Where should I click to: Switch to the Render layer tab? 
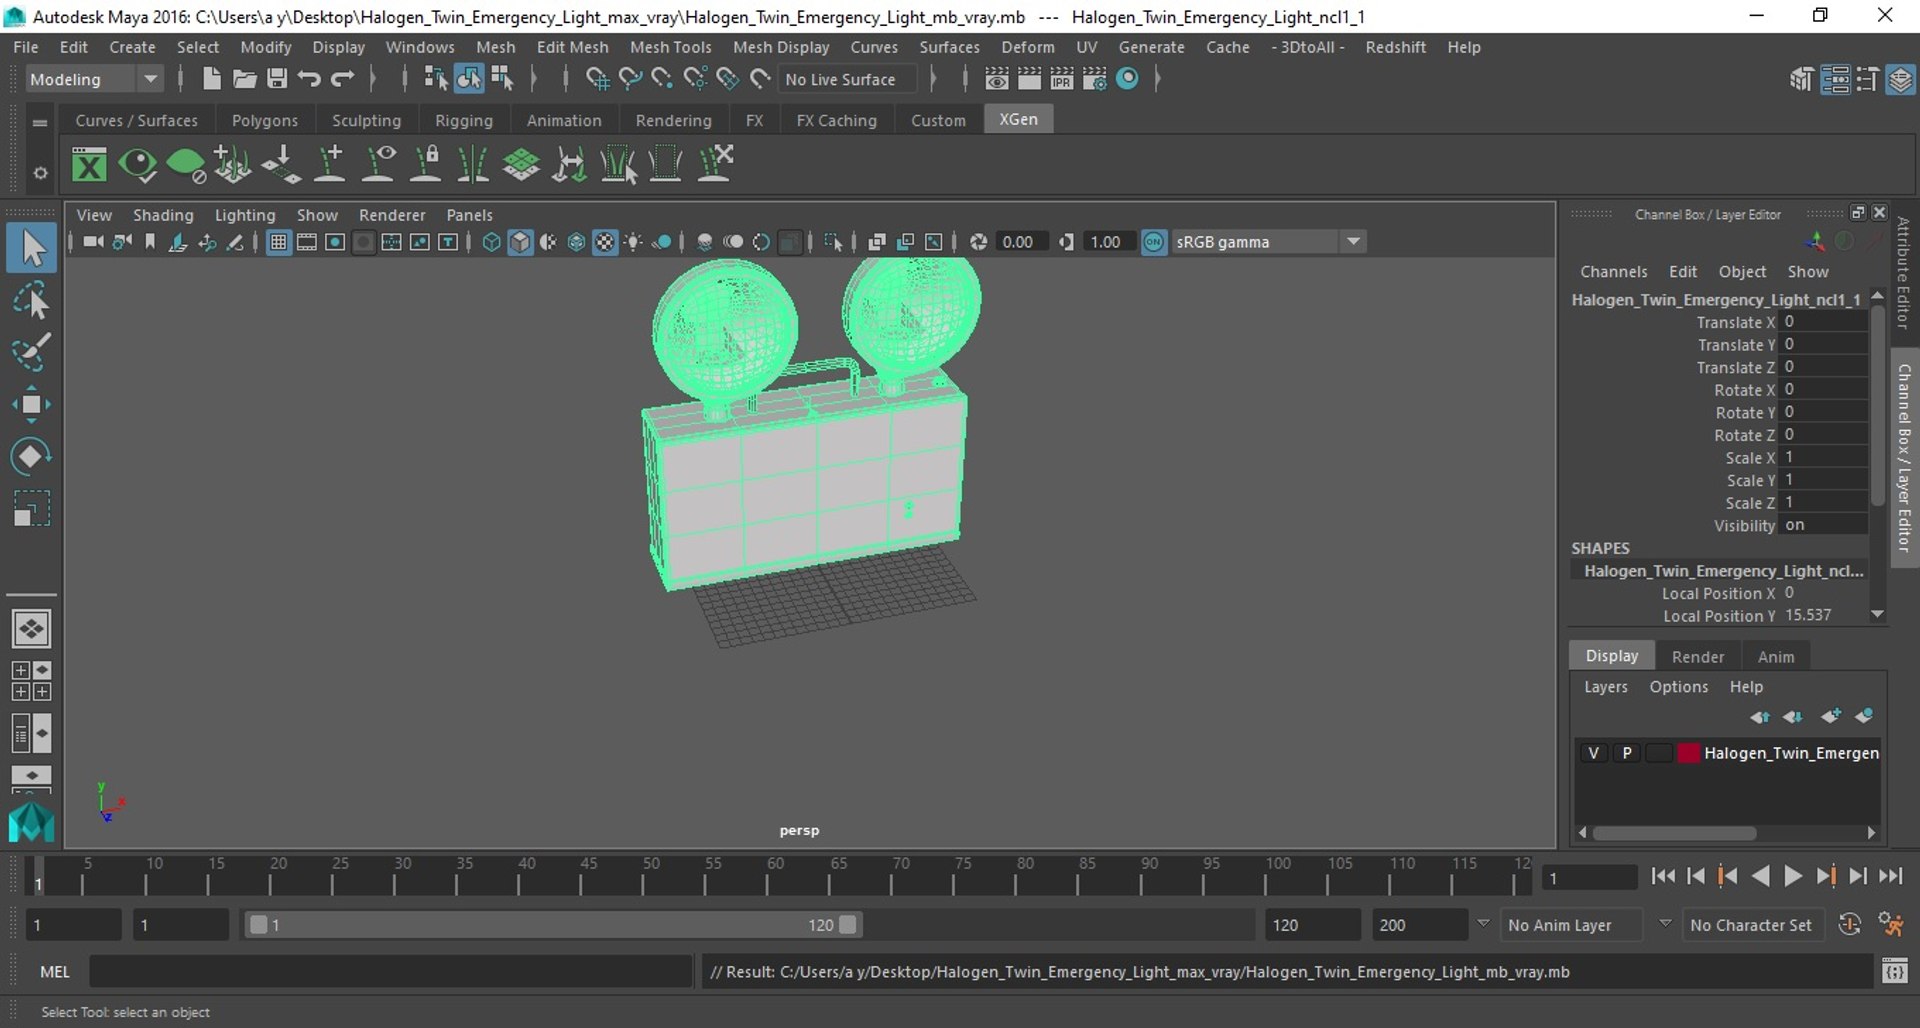point(1697,657)
